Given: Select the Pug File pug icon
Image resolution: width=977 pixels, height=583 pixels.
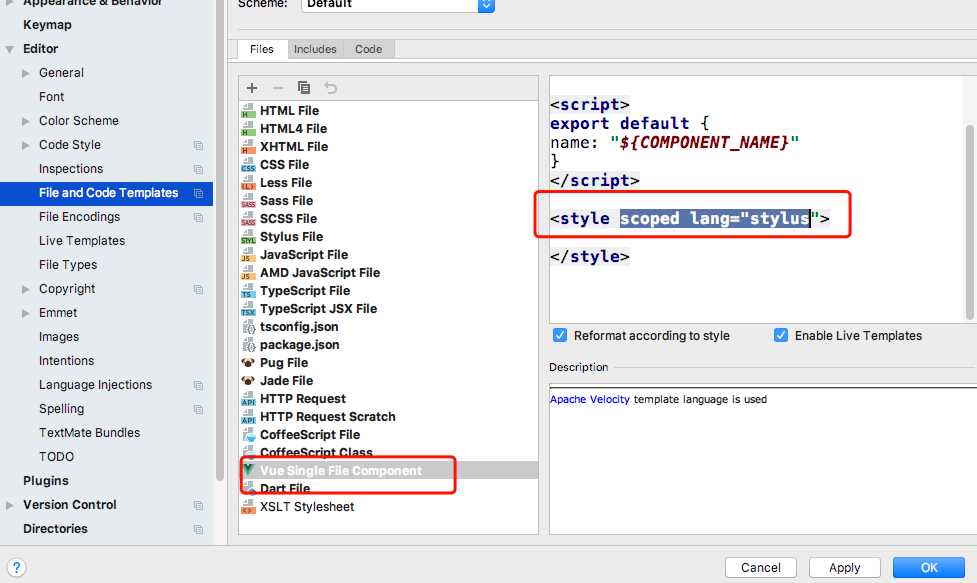Looking at the screenshot, I should [x=248, y=363].
